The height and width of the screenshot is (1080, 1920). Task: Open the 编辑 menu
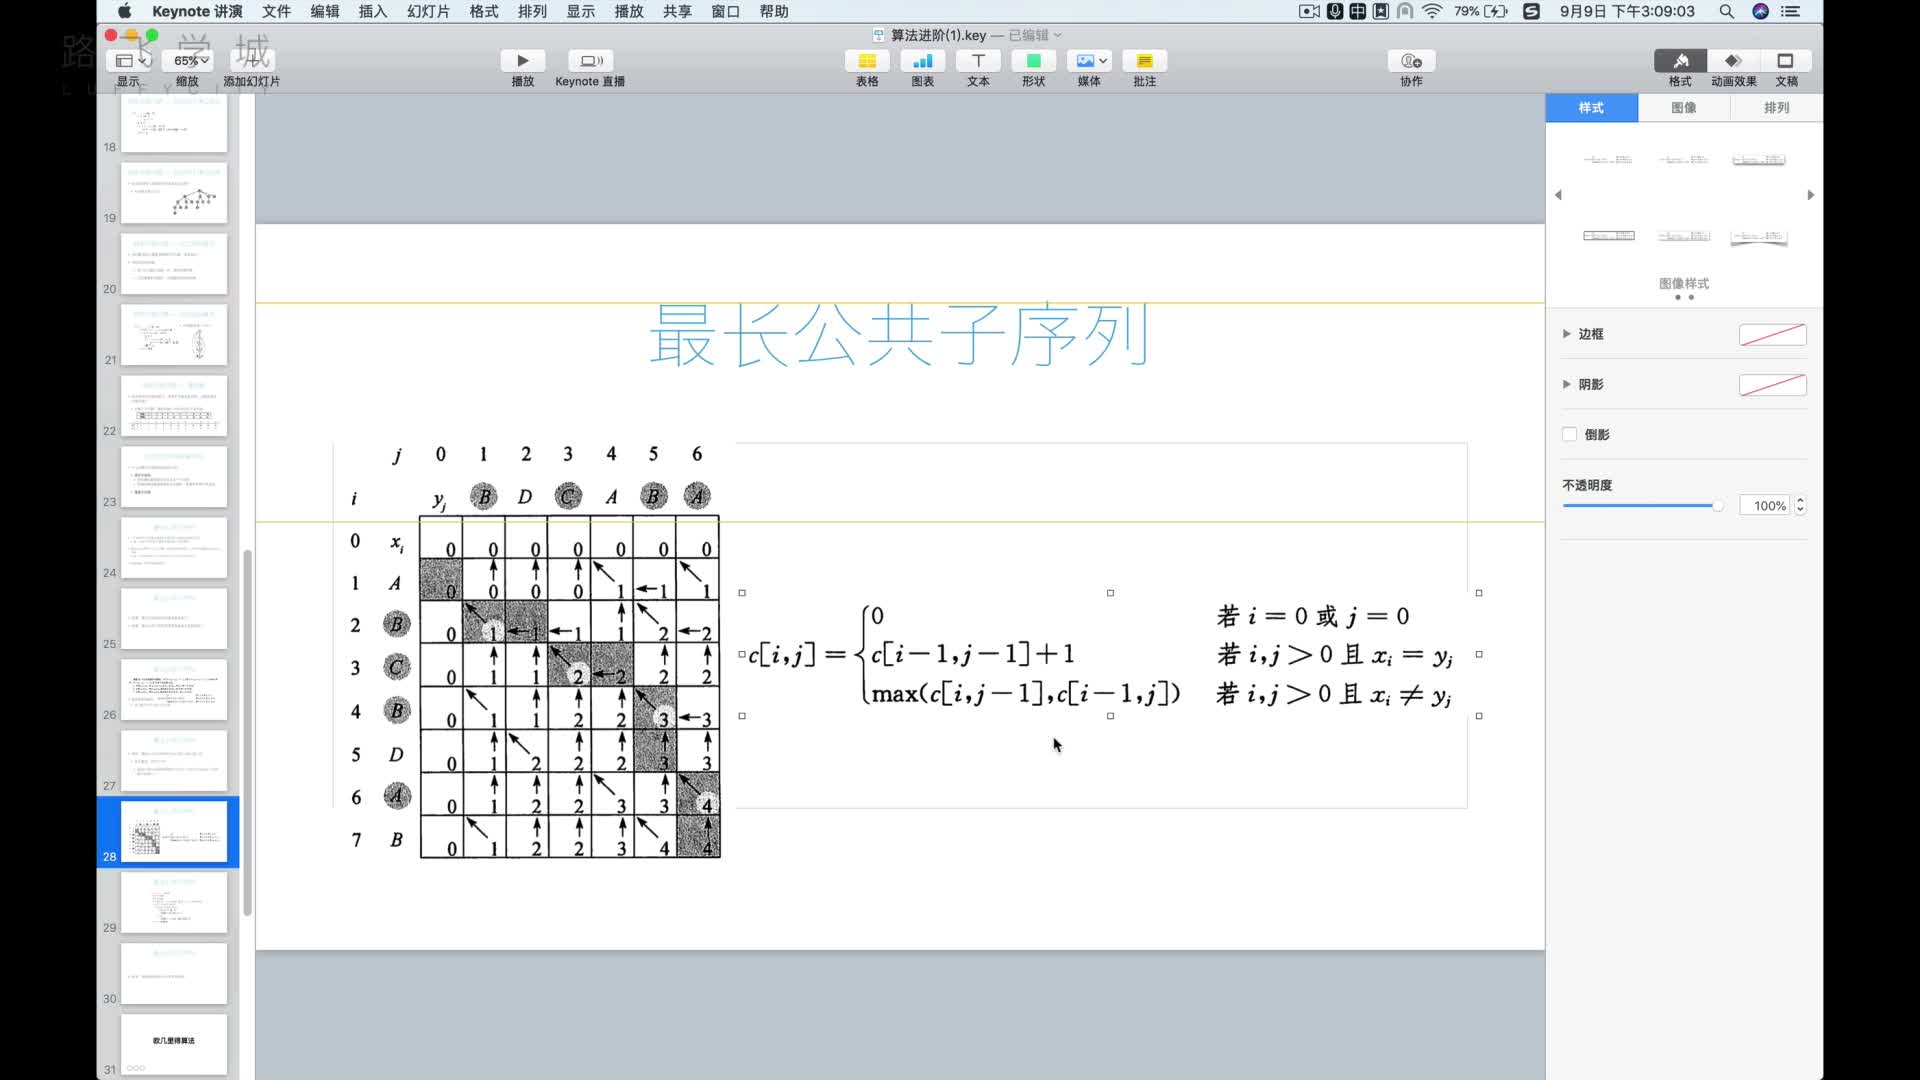click(x=324, y=11)
